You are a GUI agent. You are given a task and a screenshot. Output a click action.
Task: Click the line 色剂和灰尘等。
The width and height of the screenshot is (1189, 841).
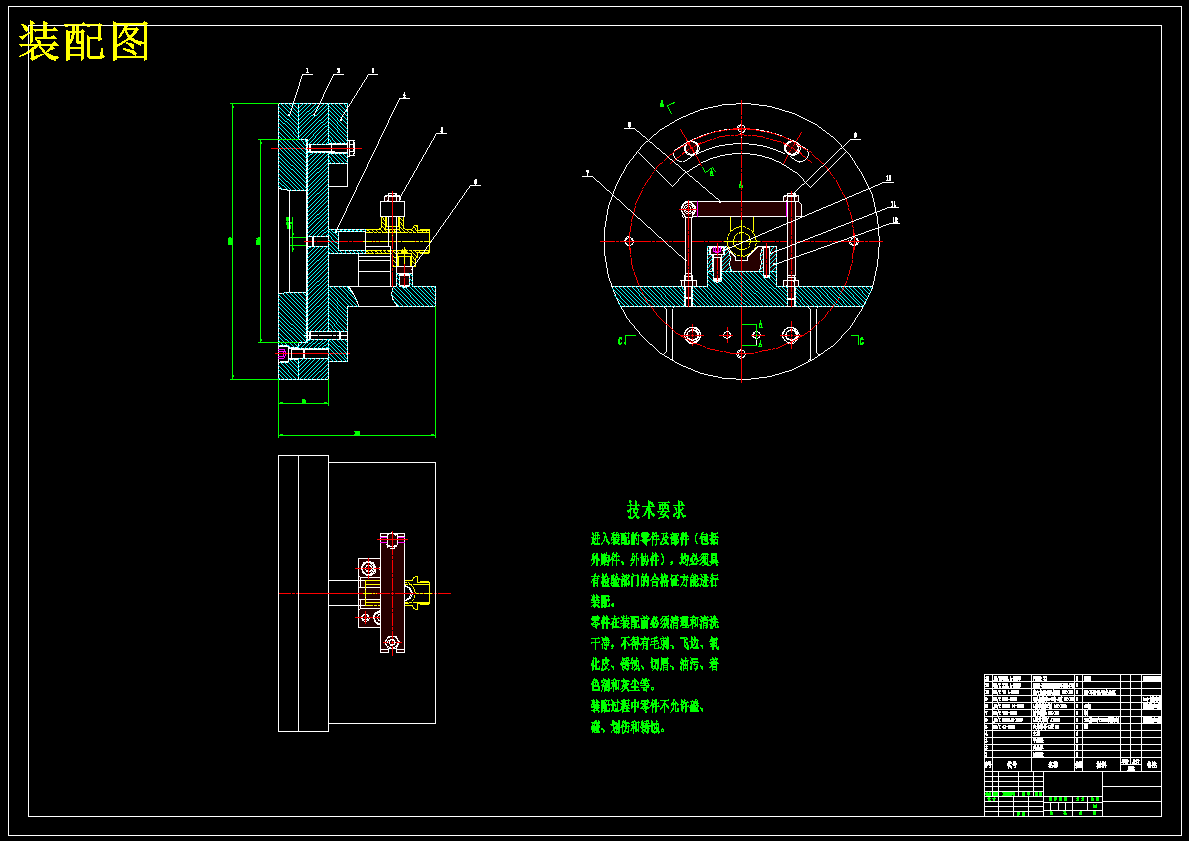[x=622, y=686]
